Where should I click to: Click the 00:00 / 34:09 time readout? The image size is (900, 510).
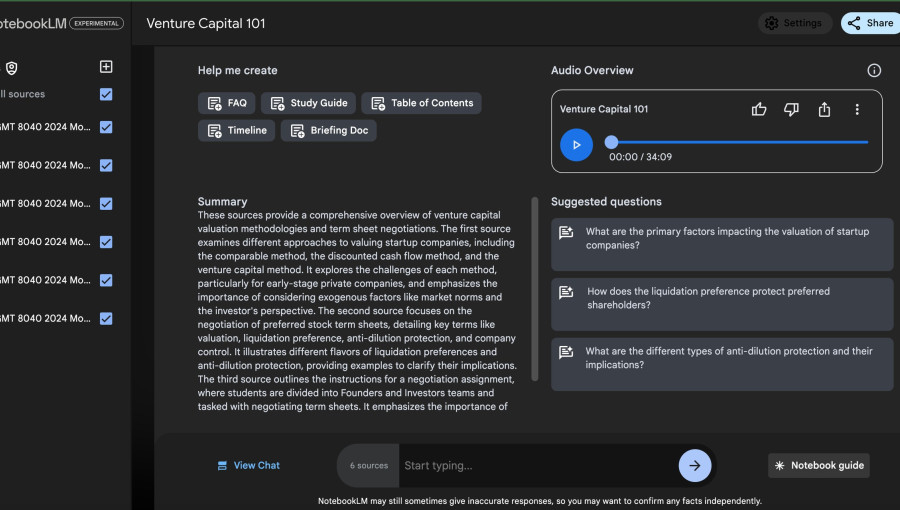(x=640, y=157)
